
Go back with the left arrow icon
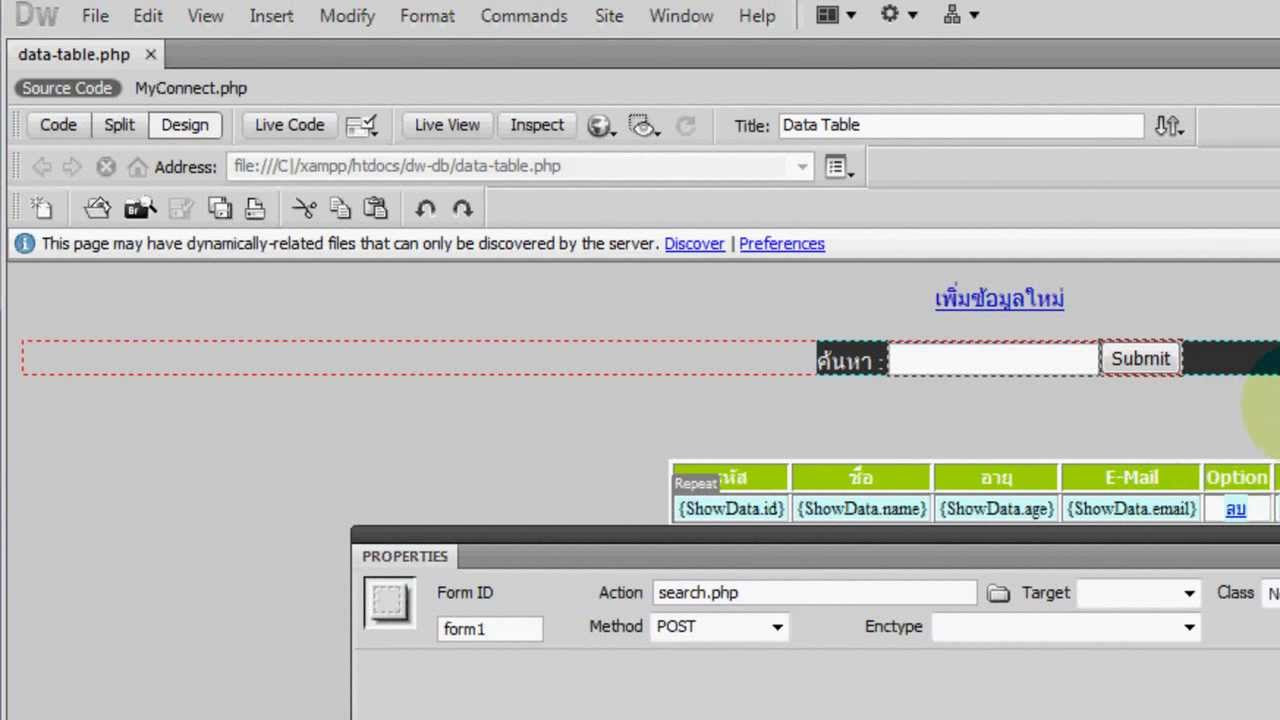tap(41, 167)
